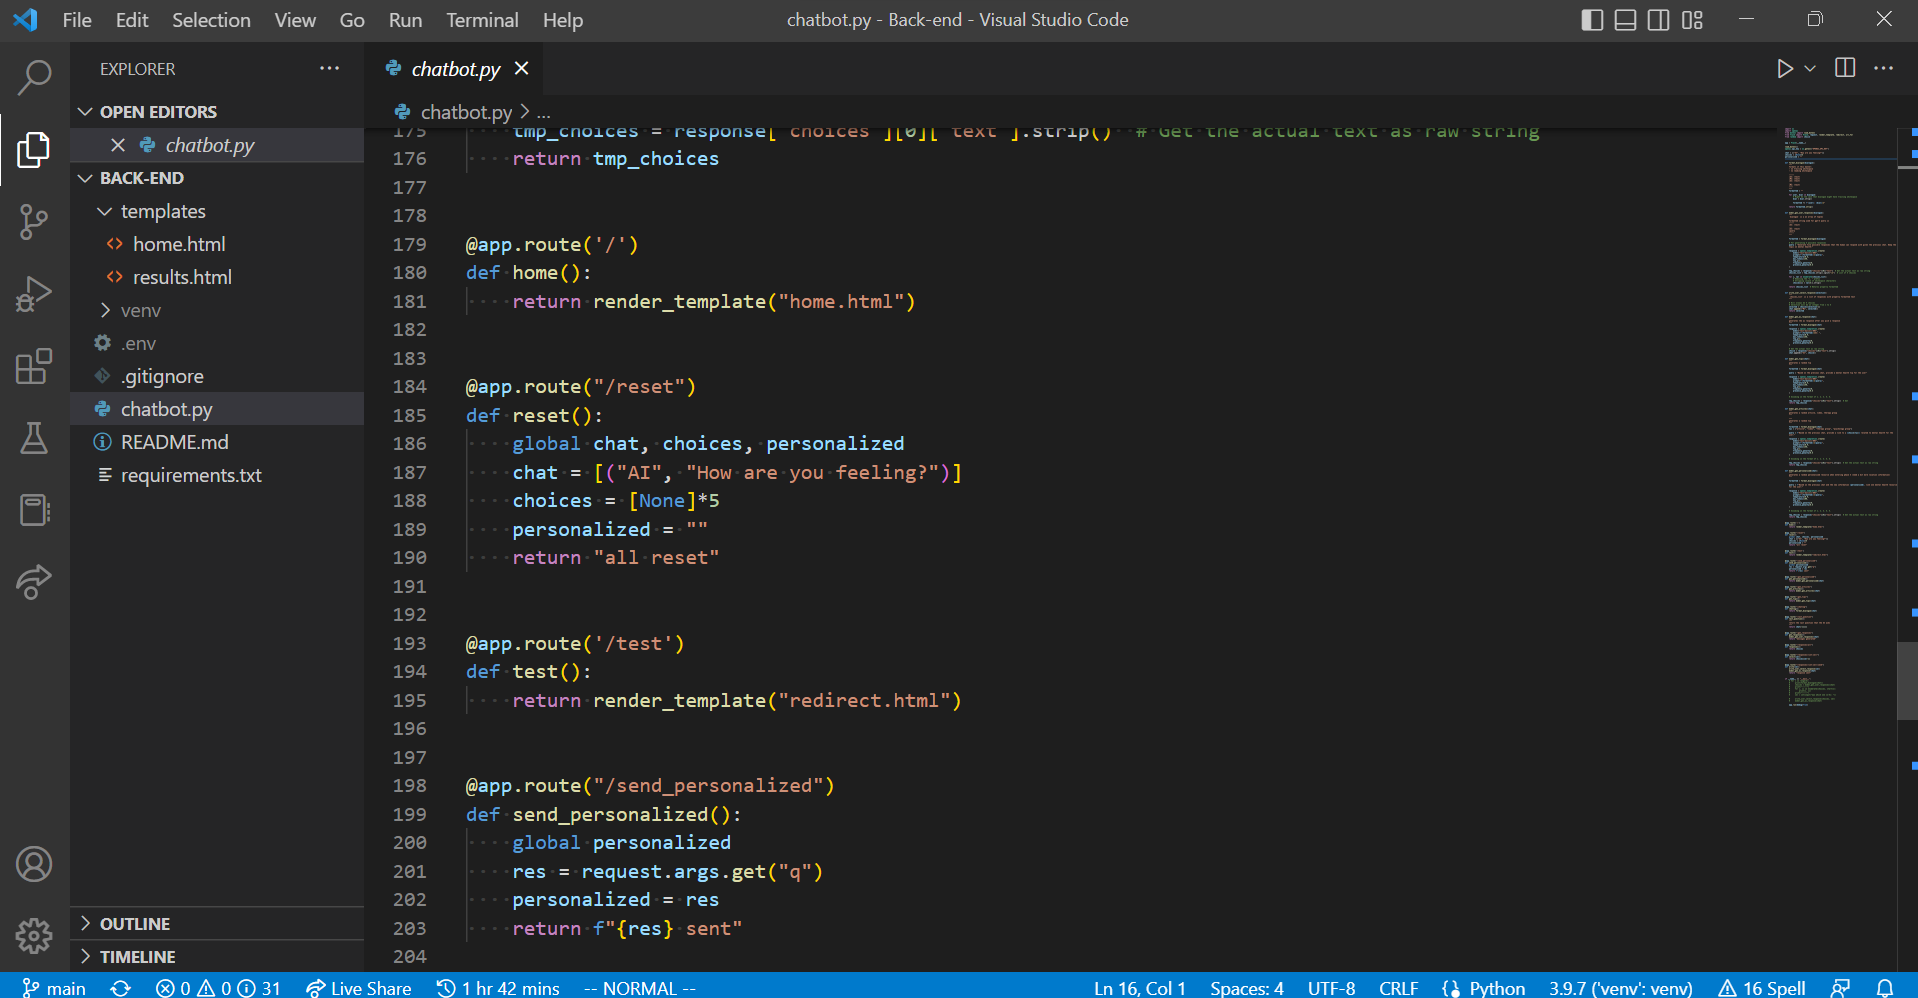Click the 16 Spell warning indicator
This screenshot has height=998, width=1918.
(1762, 988)
